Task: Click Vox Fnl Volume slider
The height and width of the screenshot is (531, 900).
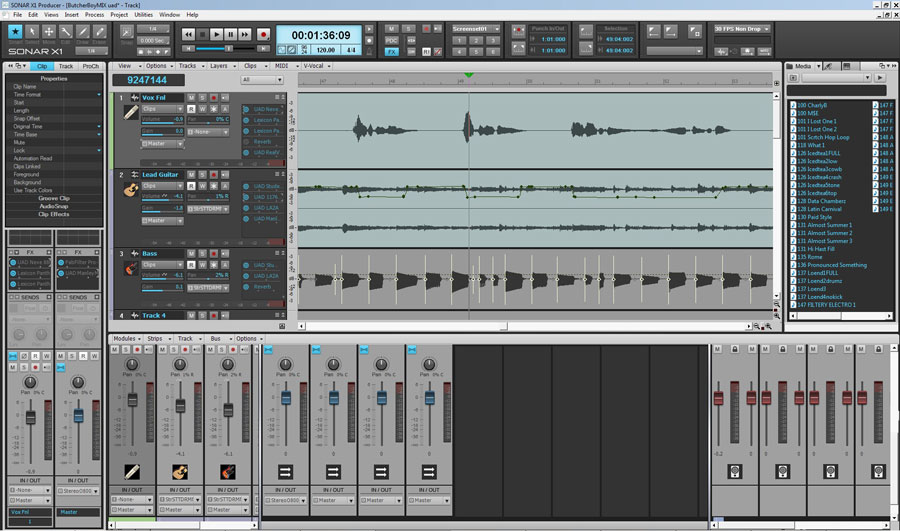Action: point(162,120)
